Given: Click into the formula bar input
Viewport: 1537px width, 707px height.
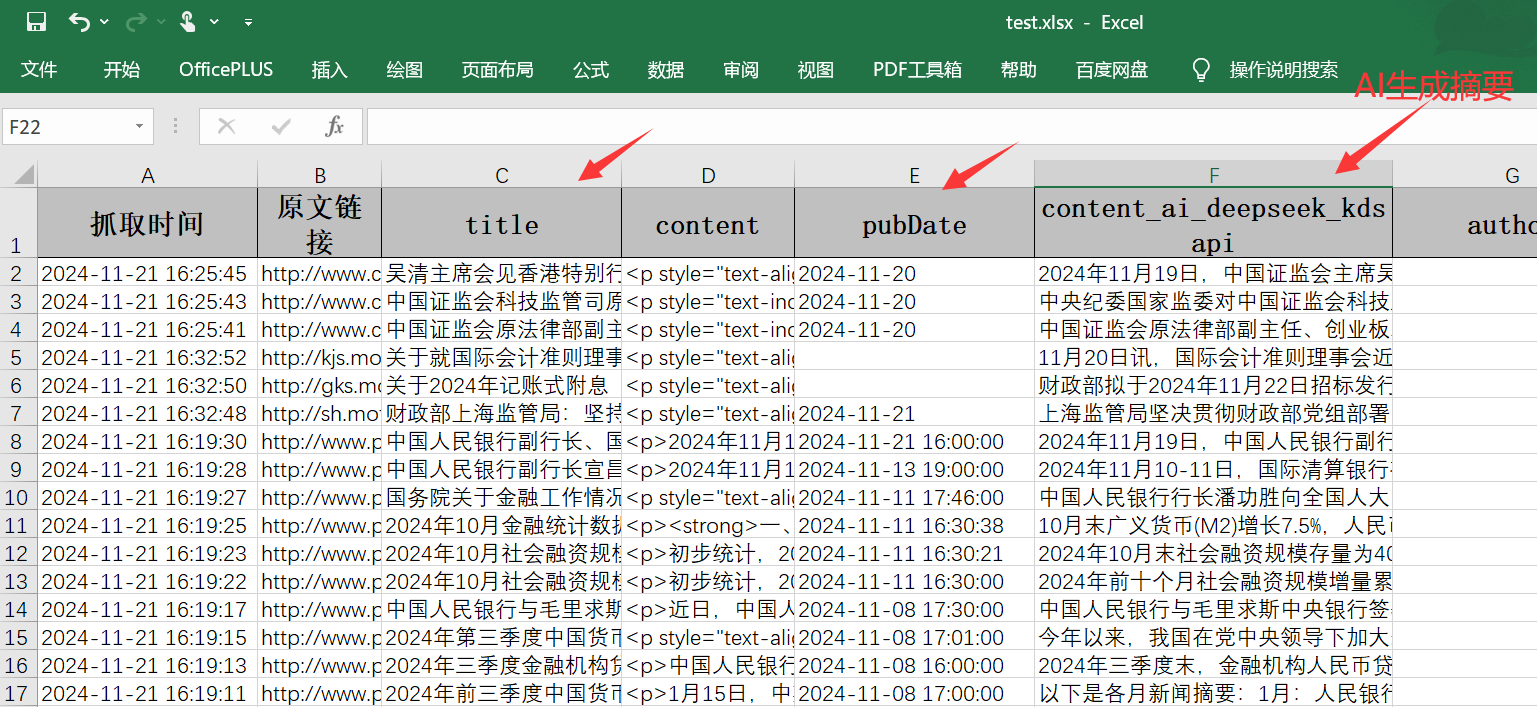Looking at the screenshot, I should pyautogui.click(x=950, y=127).
